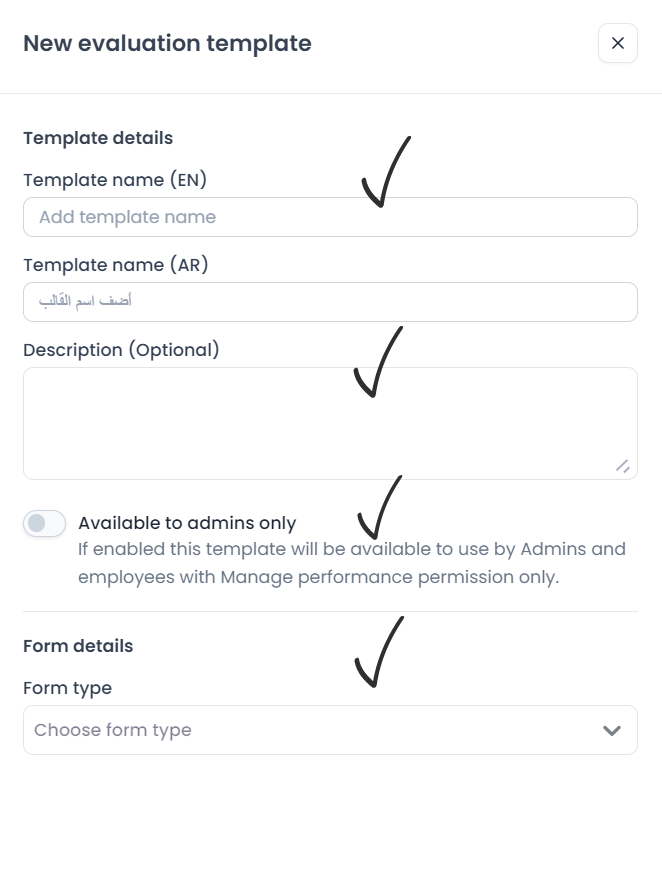
Task: Close the New evaluation template dialog
Action: [618, 43]
